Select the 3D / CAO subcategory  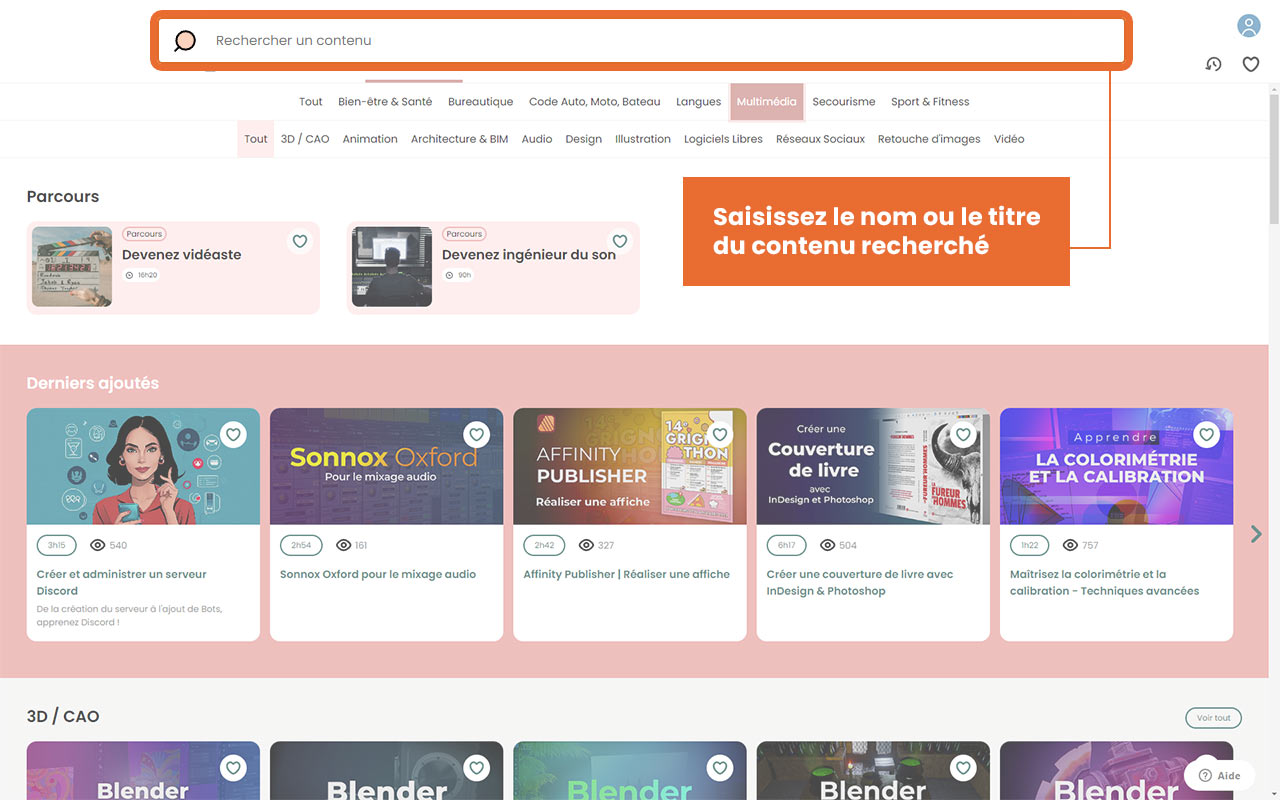tap(305, 139)
